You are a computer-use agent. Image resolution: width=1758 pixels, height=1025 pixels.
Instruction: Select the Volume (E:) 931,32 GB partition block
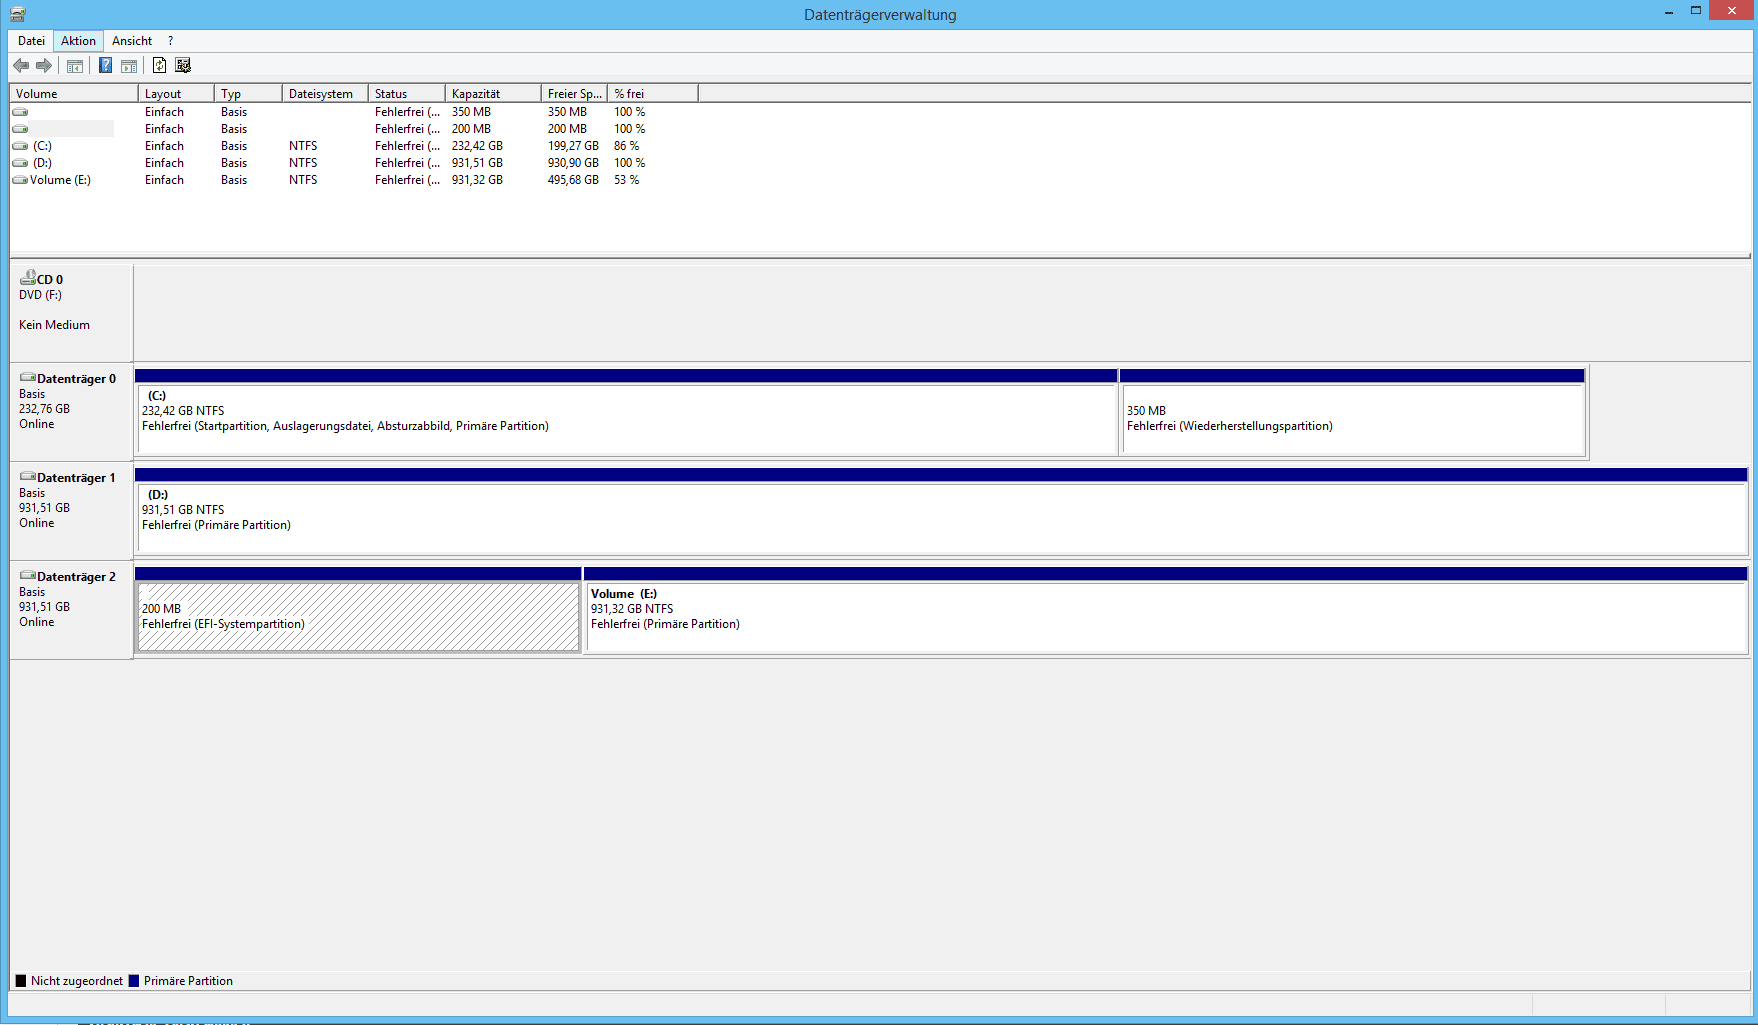[x=1166, y=610]
